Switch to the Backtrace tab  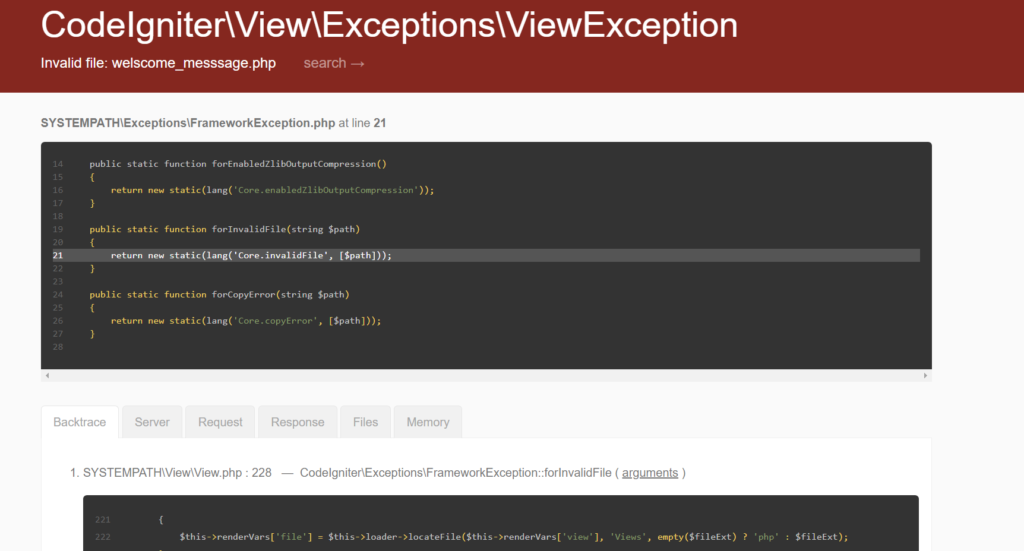point(80,422)
